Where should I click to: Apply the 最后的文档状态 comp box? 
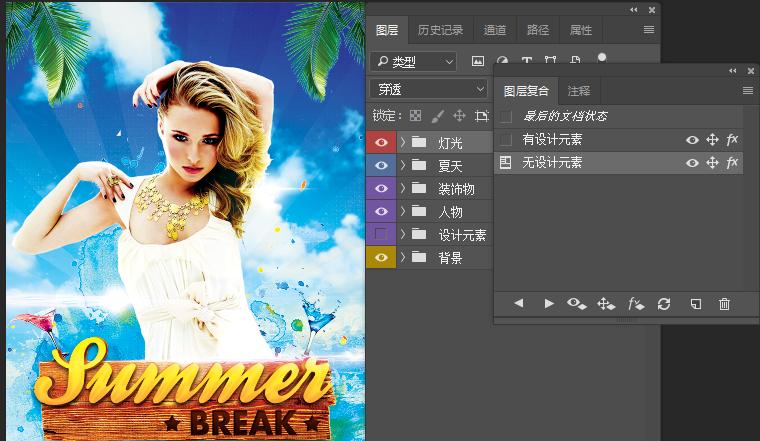506,116
